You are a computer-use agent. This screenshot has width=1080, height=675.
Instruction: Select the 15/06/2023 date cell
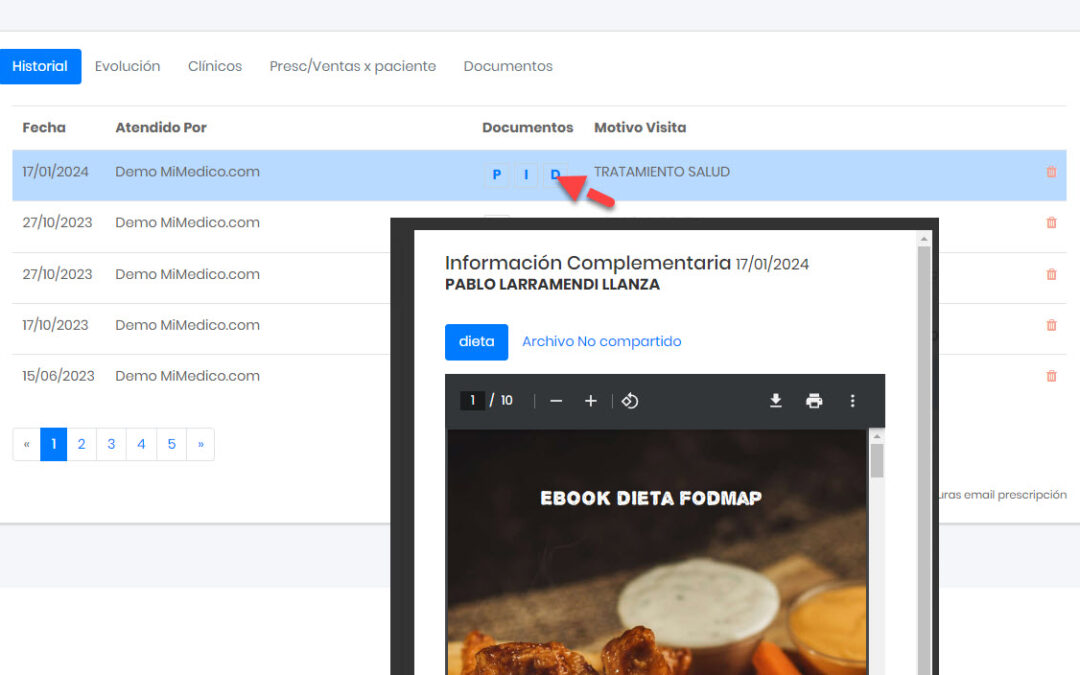tap(59, 376)
